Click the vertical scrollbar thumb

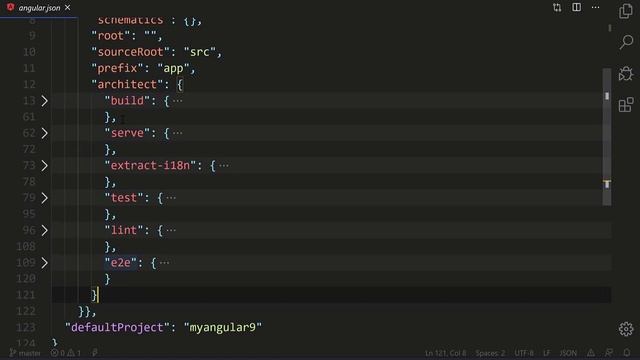[x=607, y=137]
